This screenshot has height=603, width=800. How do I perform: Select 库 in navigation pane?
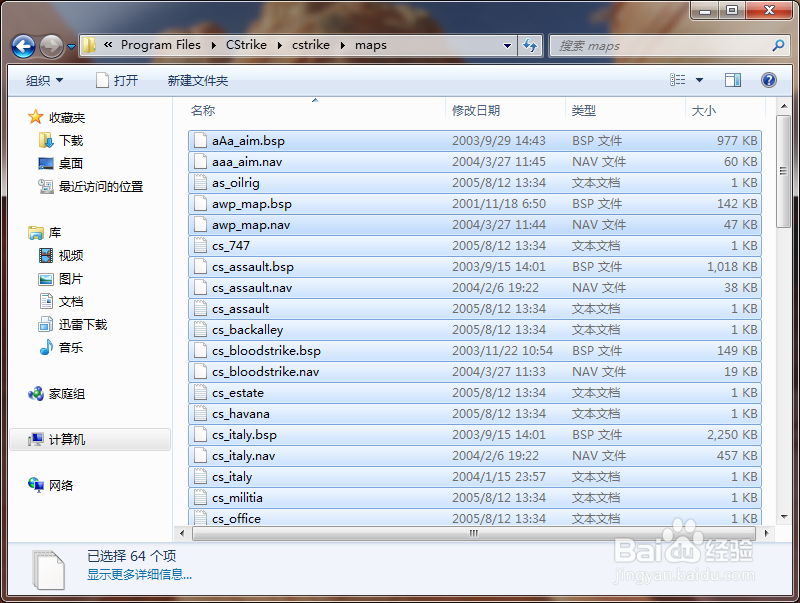click(x=55, y=233)
